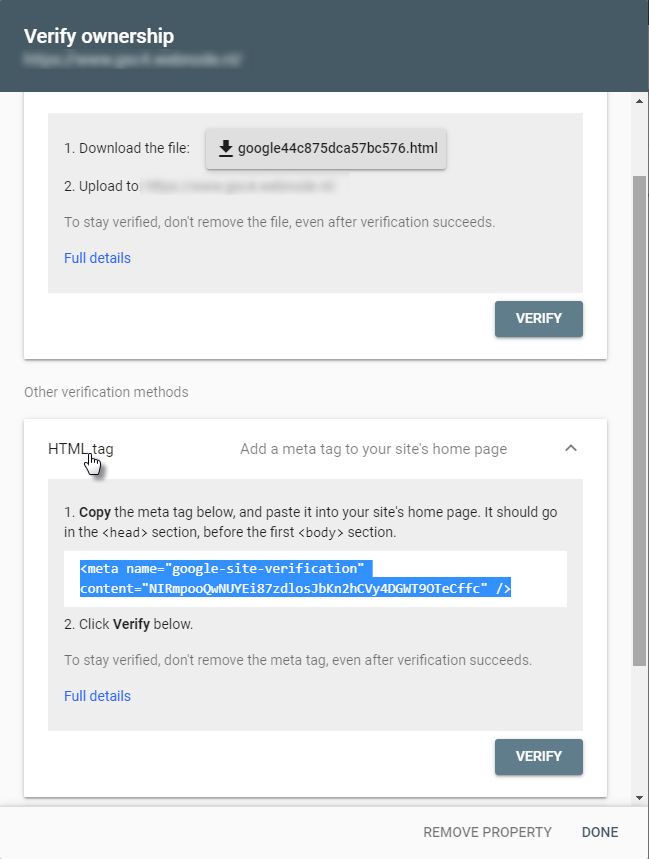The width and height of the screenshot is (649, 859).
Task: Click the blurred site URL under Verify ownership
Action: pyautogui.click(x=133, y=61)
